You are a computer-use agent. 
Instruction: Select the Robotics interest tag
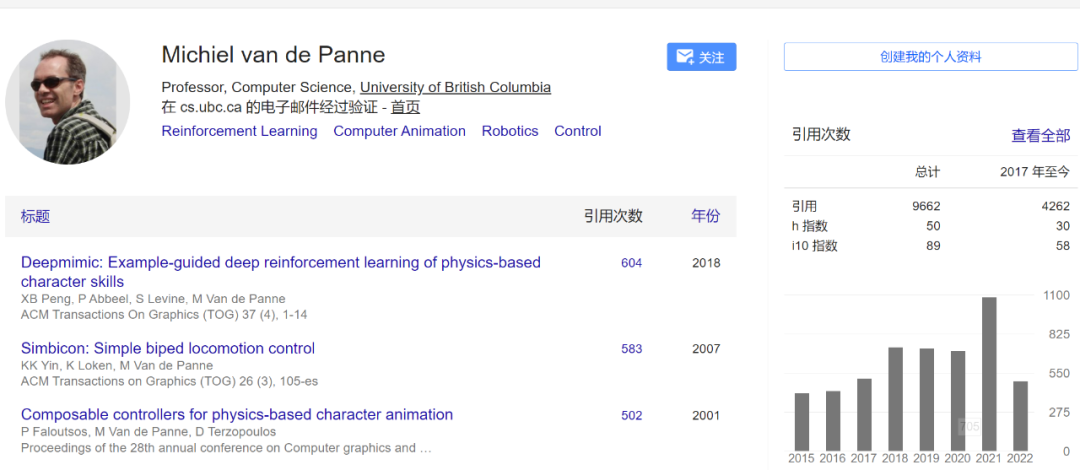[510, 131]
